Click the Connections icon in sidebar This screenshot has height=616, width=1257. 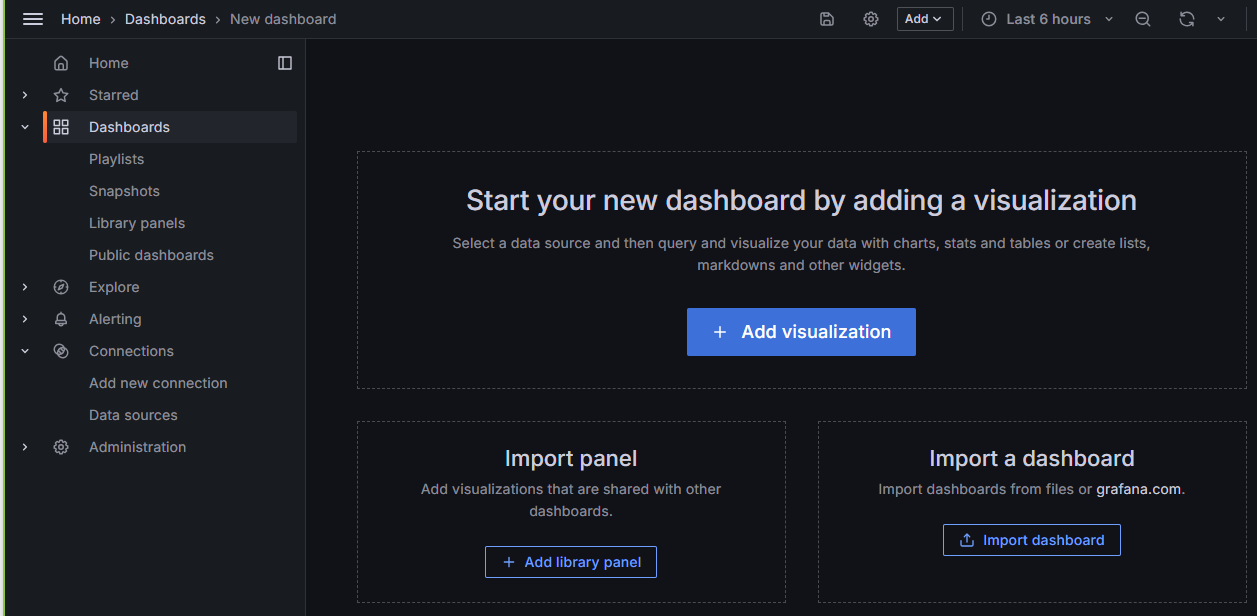pyautogui.click(x=61, y=351)
